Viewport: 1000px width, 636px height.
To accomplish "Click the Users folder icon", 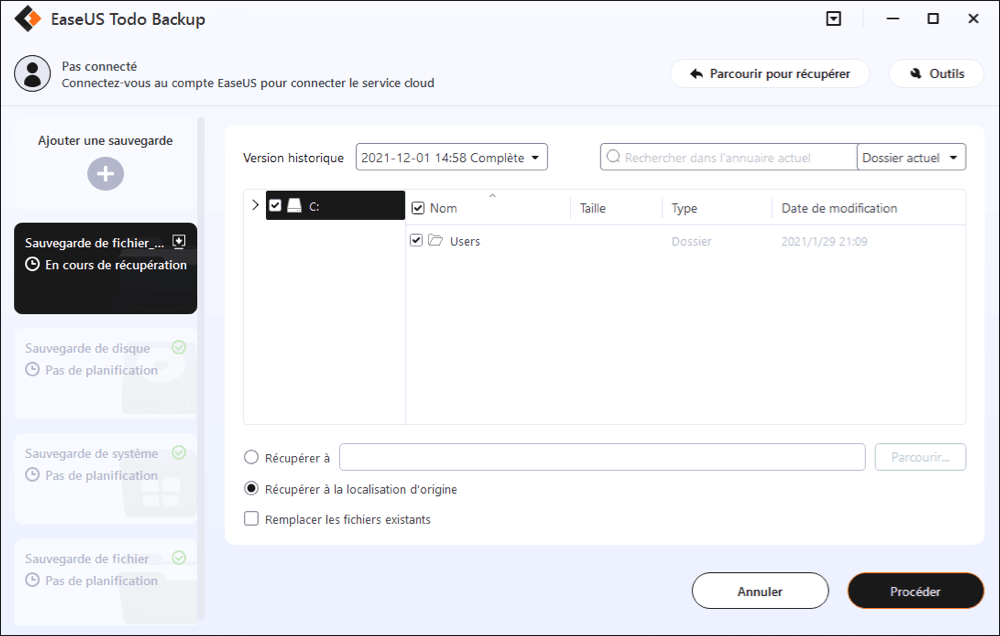I will point(436,240).
